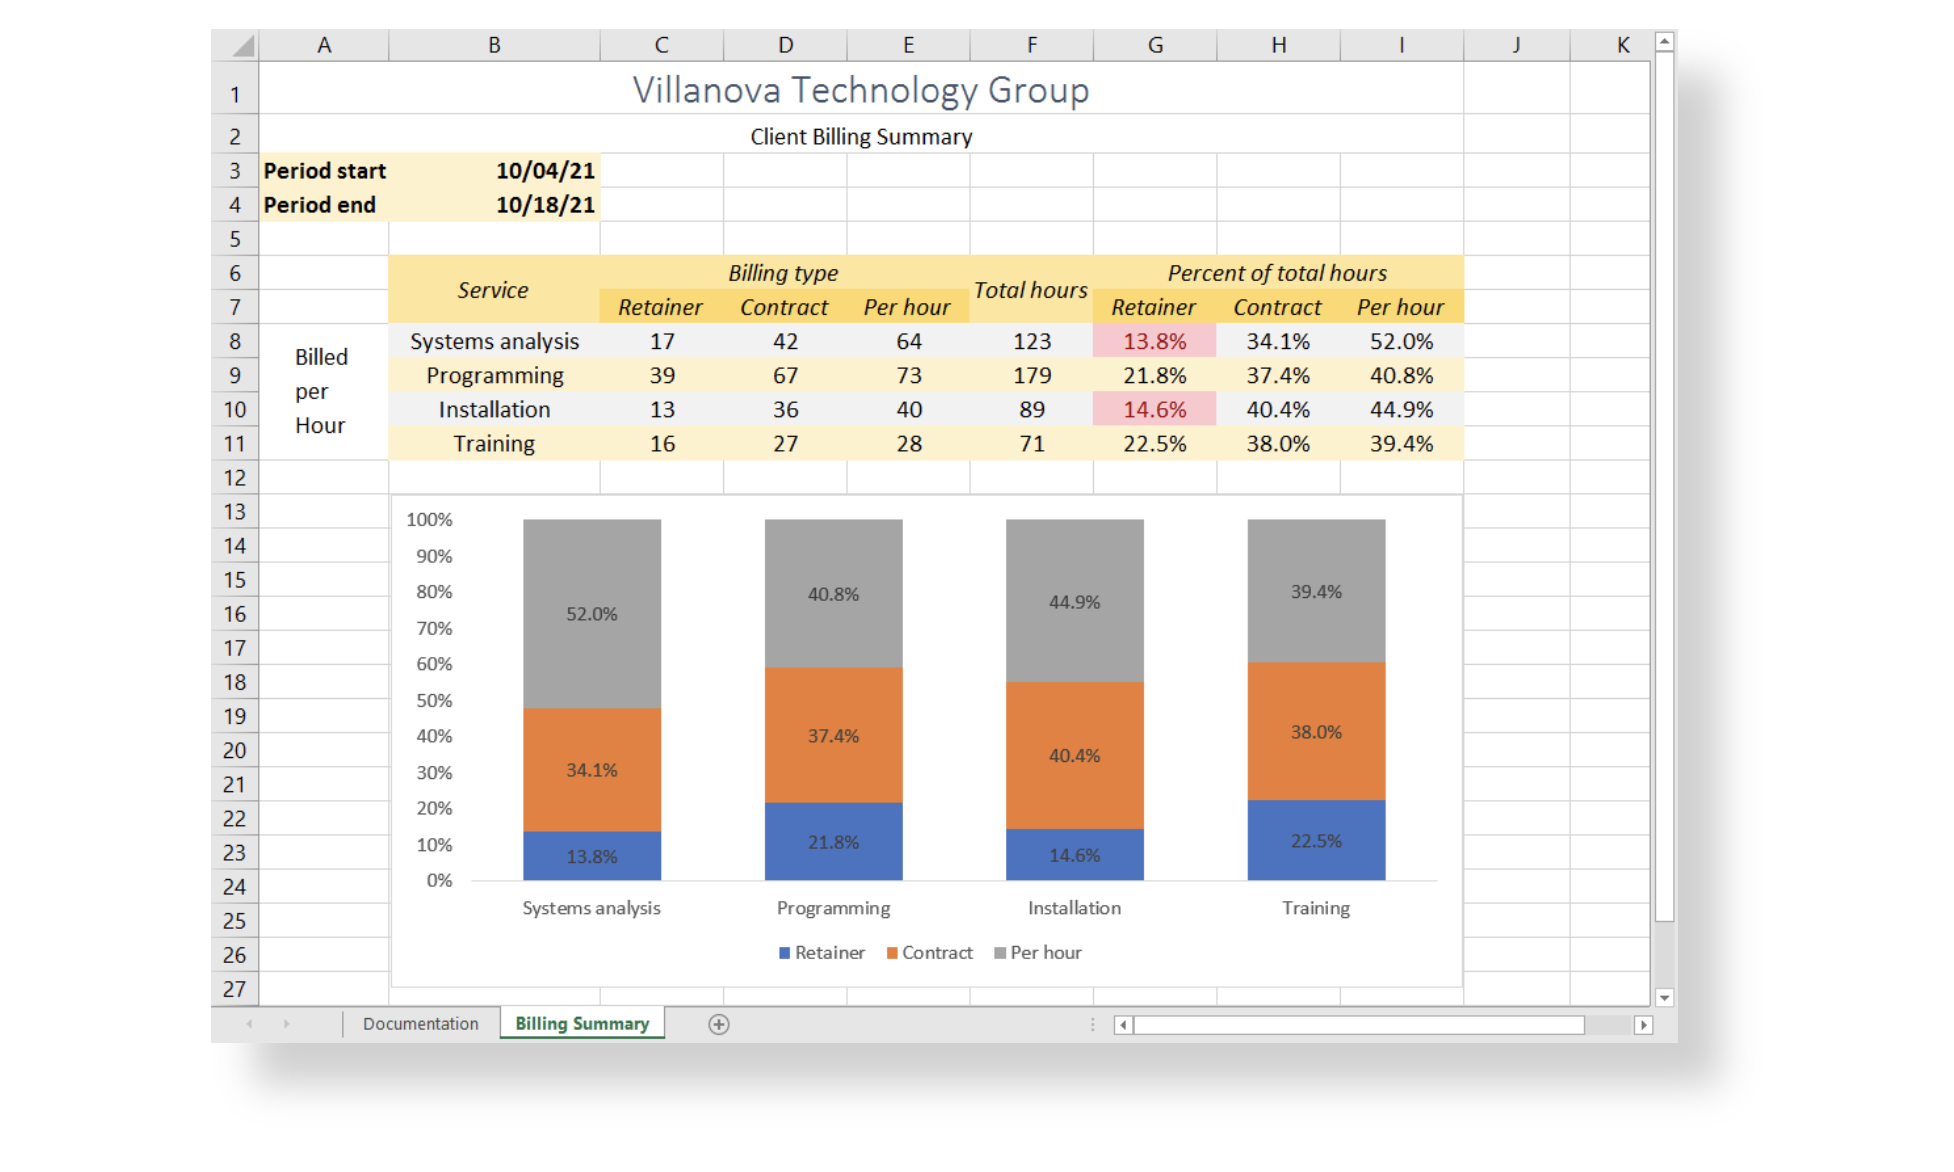
Task: Click the New sheet plus icon
Action: click(718, 1024)
